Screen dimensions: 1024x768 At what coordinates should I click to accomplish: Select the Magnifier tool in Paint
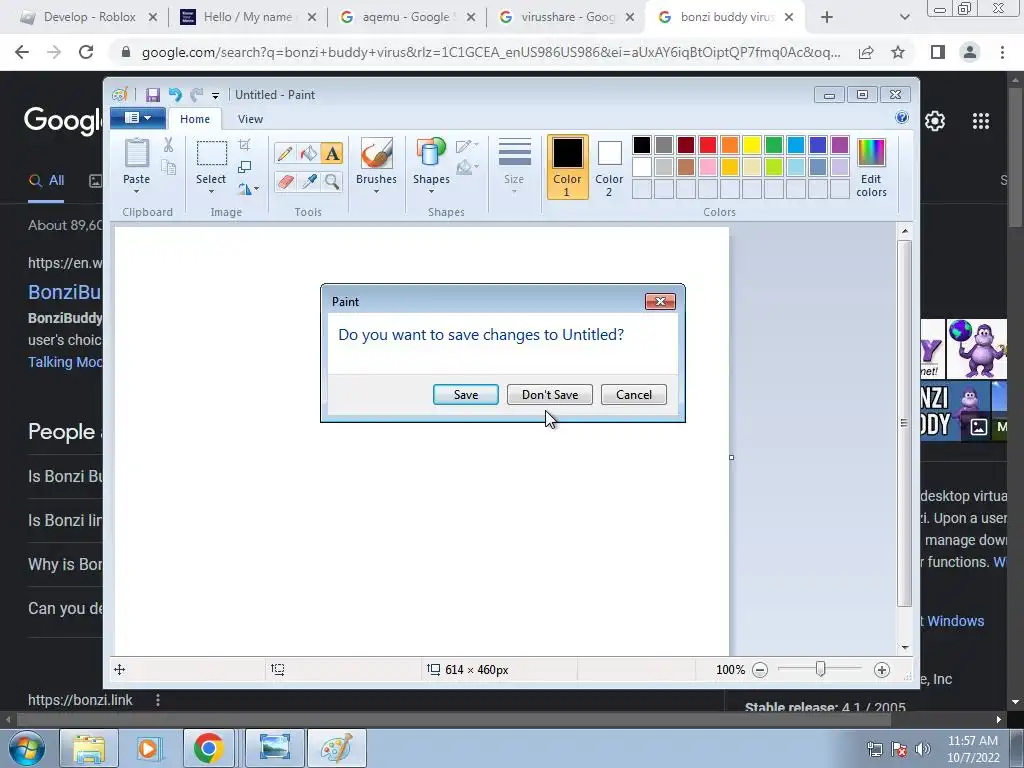point(332,181)
